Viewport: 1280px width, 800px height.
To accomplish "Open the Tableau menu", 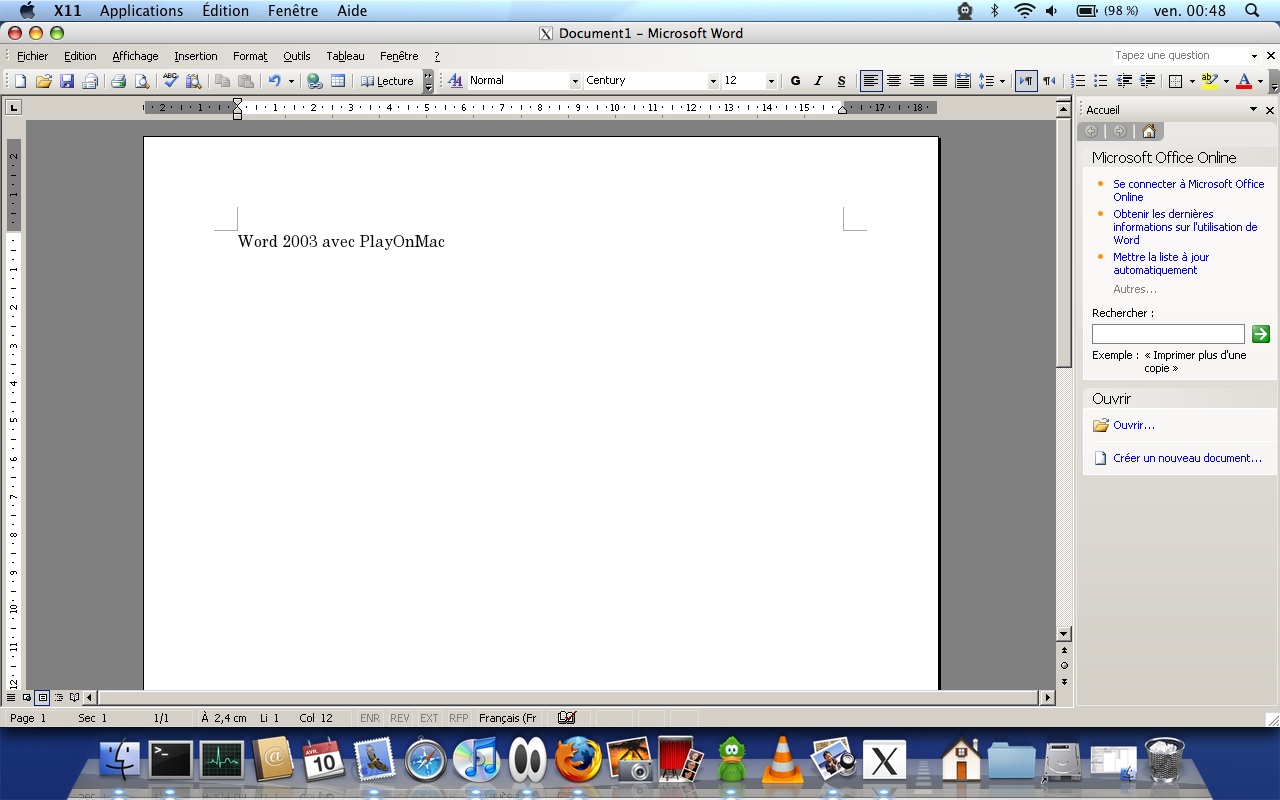I will 346,56.
